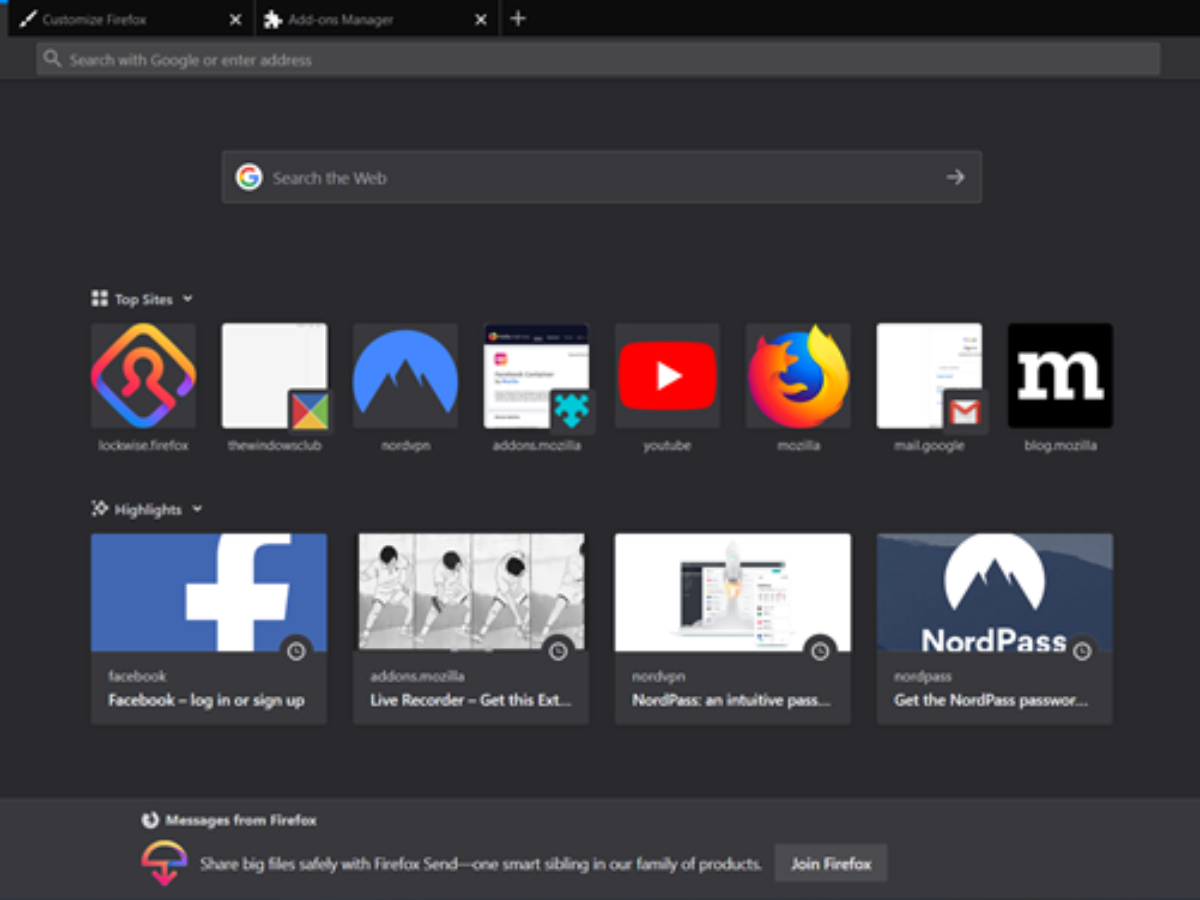
Task: Click the Top Sites grid icon
Action: coord(99,298)
